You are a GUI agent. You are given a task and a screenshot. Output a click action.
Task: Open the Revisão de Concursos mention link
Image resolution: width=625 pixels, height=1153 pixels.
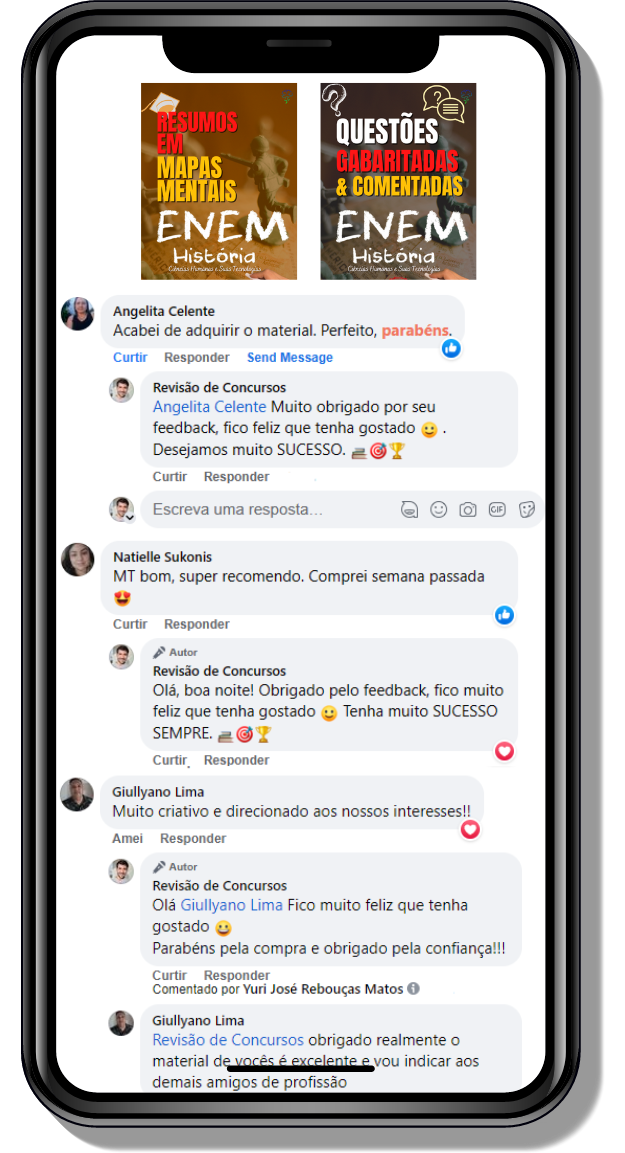pyautogui.click(x=228, y=1040)
